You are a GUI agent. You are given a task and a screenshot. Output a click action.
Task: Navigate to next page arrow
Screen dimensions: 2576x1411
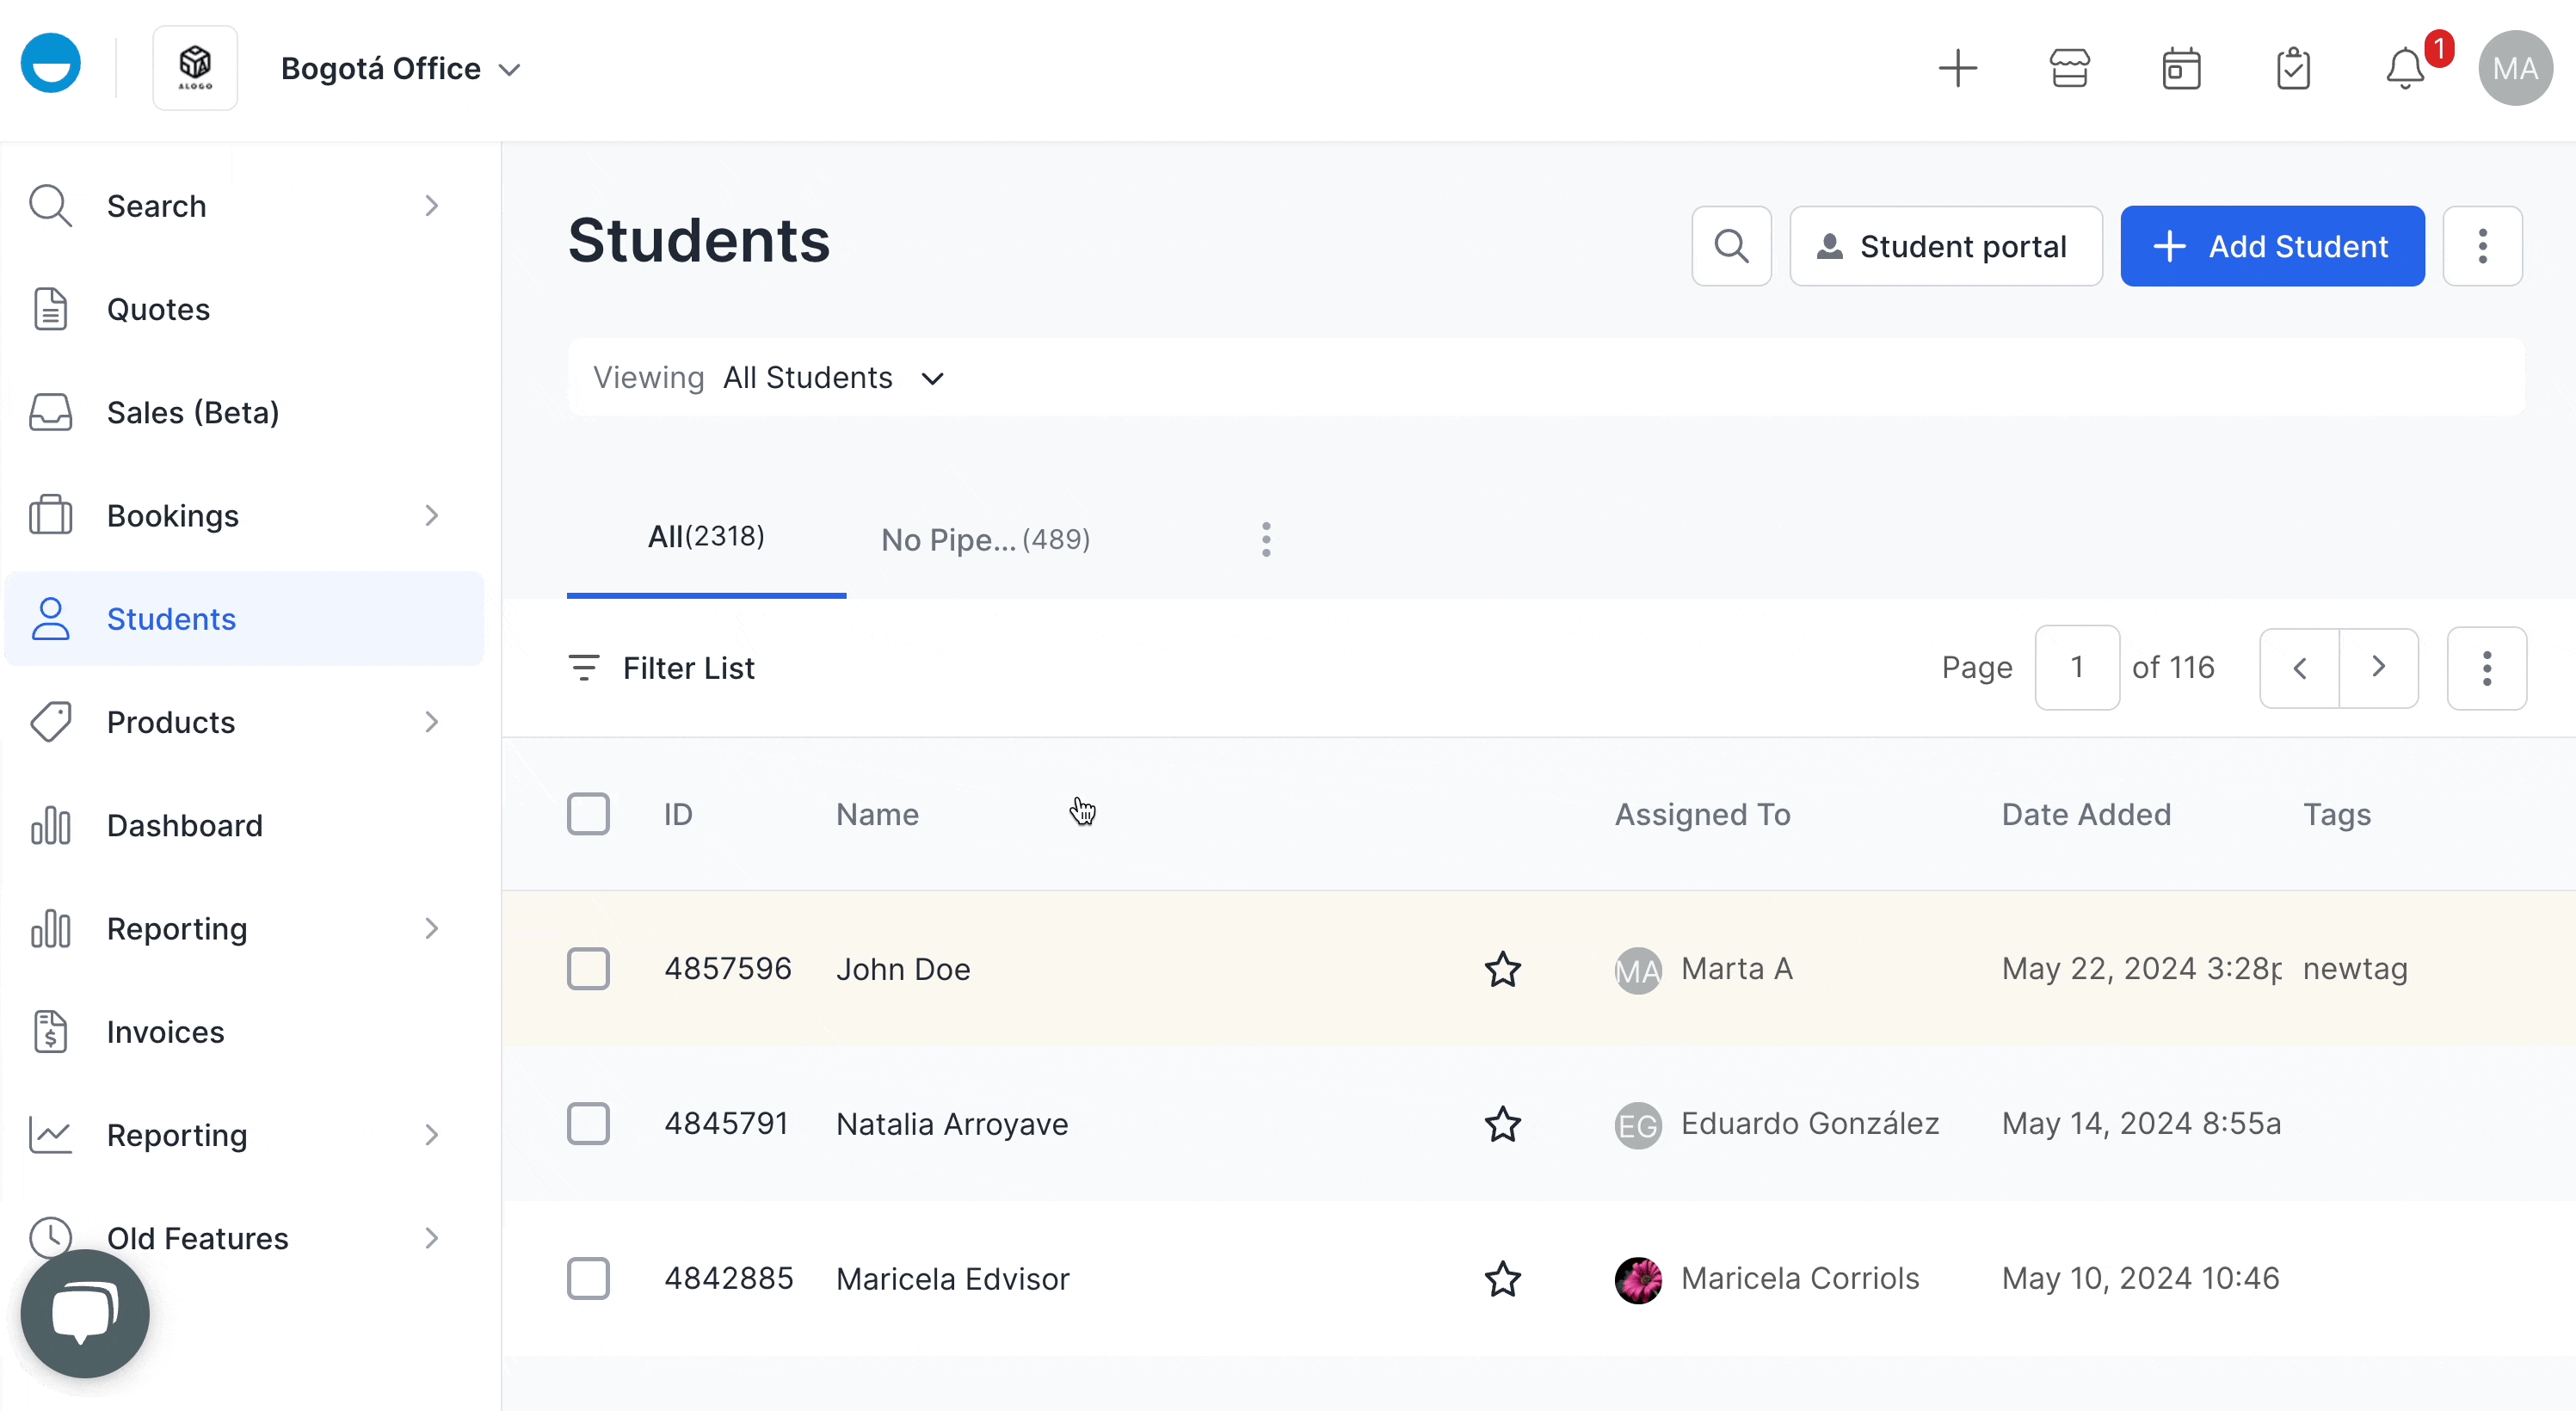2378,668
